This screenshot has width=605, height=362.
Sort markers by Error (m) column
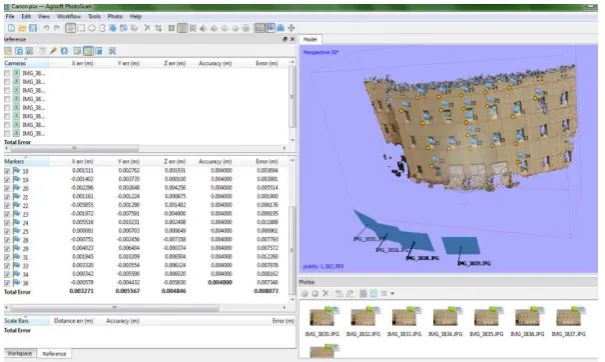click(267, 161)
